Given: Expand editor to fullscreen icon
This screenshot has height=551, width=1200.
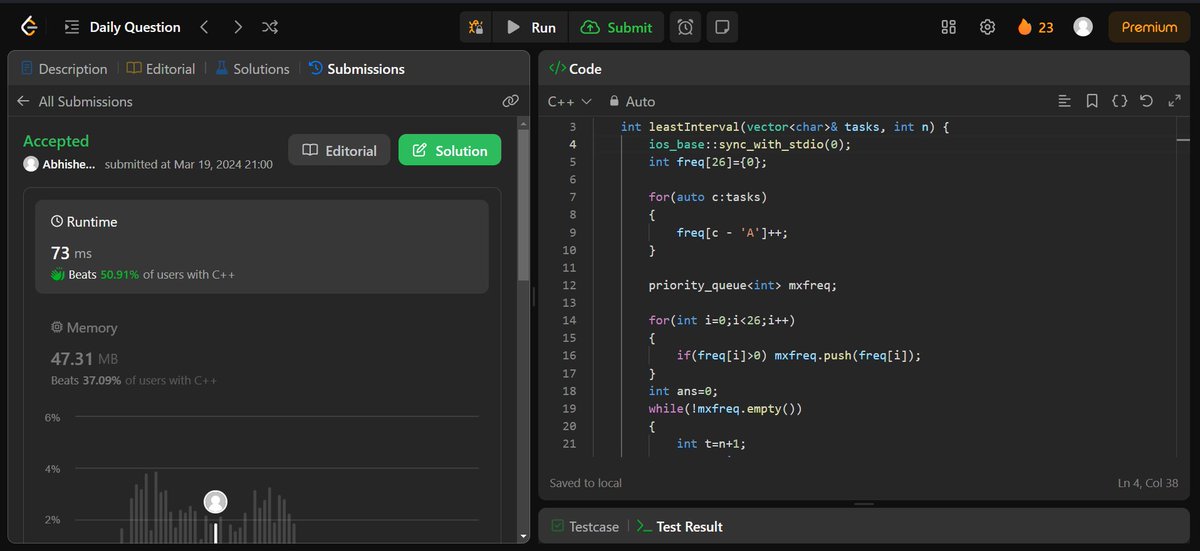Looking at the screenshot, I should coord(1173,101).
